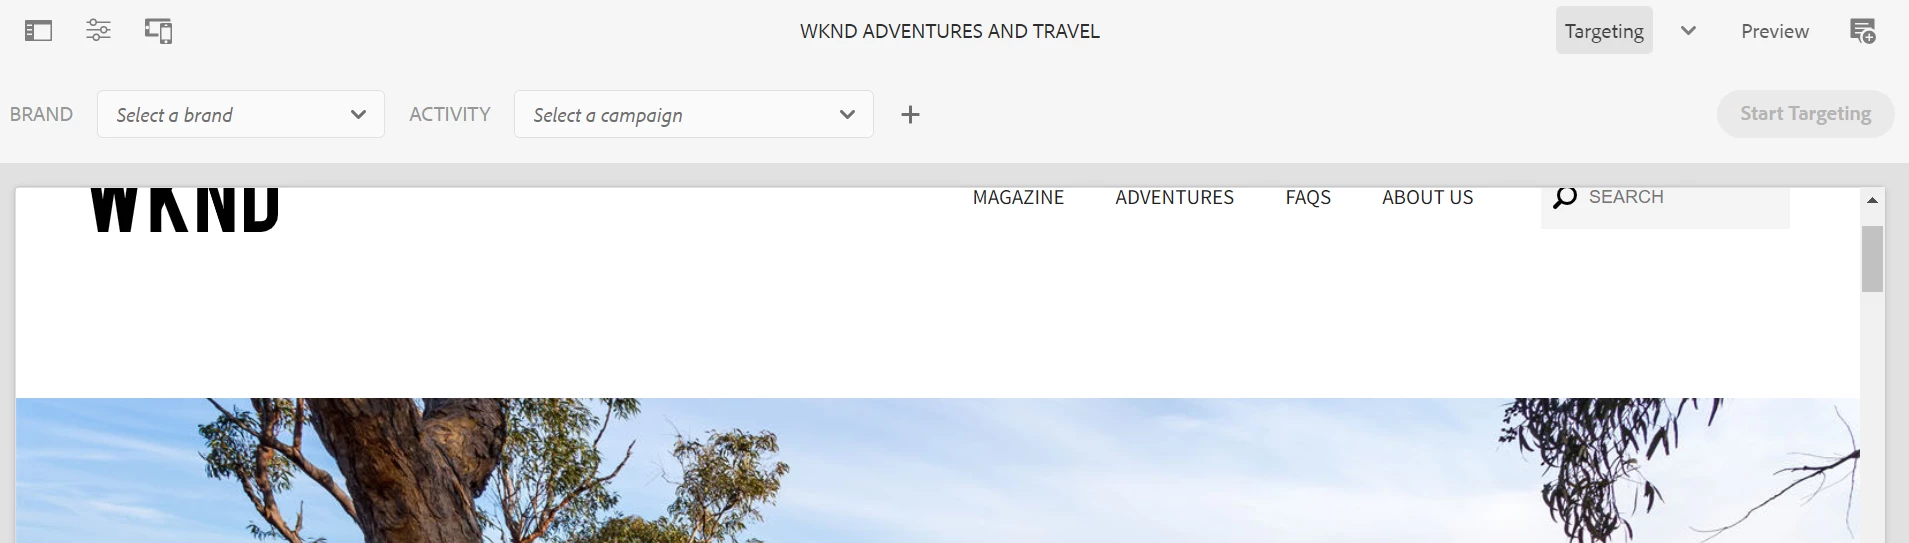Open the Select a brand dropdown

241,115
